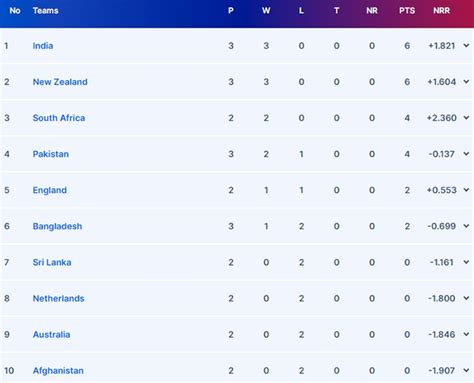
Task: Open the India team link
Action: tap(43, 46)
